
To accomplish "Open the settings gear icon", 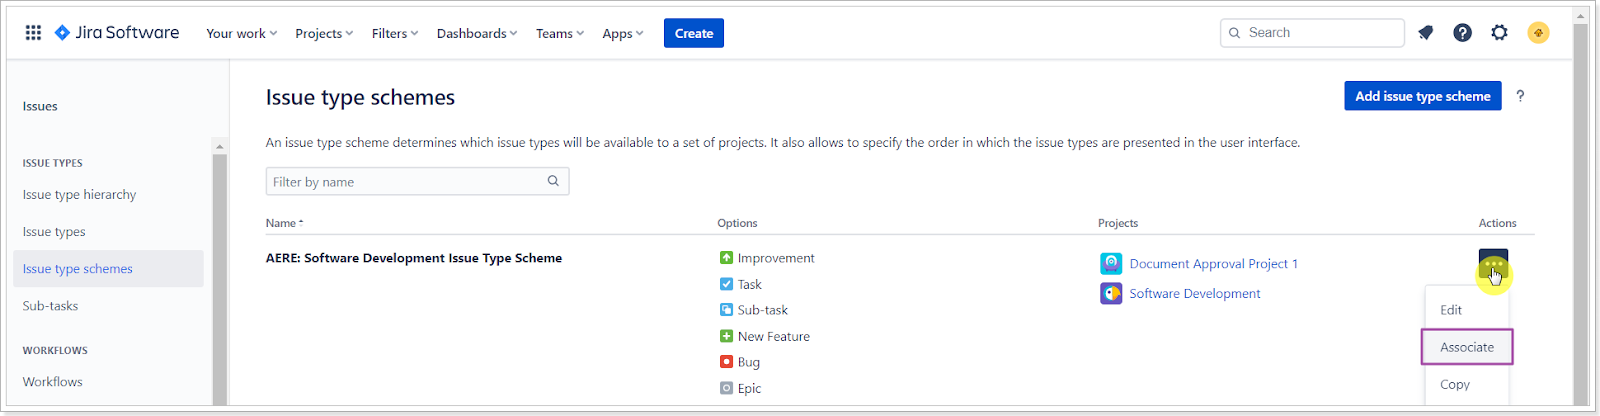I will click(x=1499, y=33).
